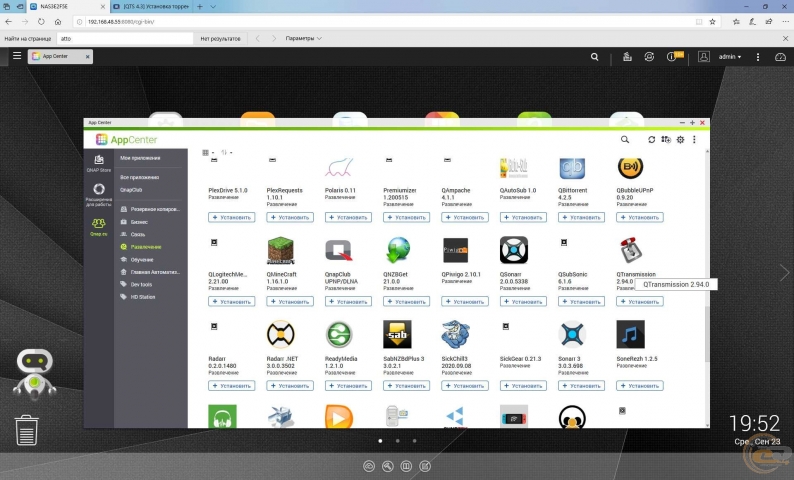This screenshot has width=794, height=480.
Task: Click the QPinigo app icon
Action: coord(455,250)
